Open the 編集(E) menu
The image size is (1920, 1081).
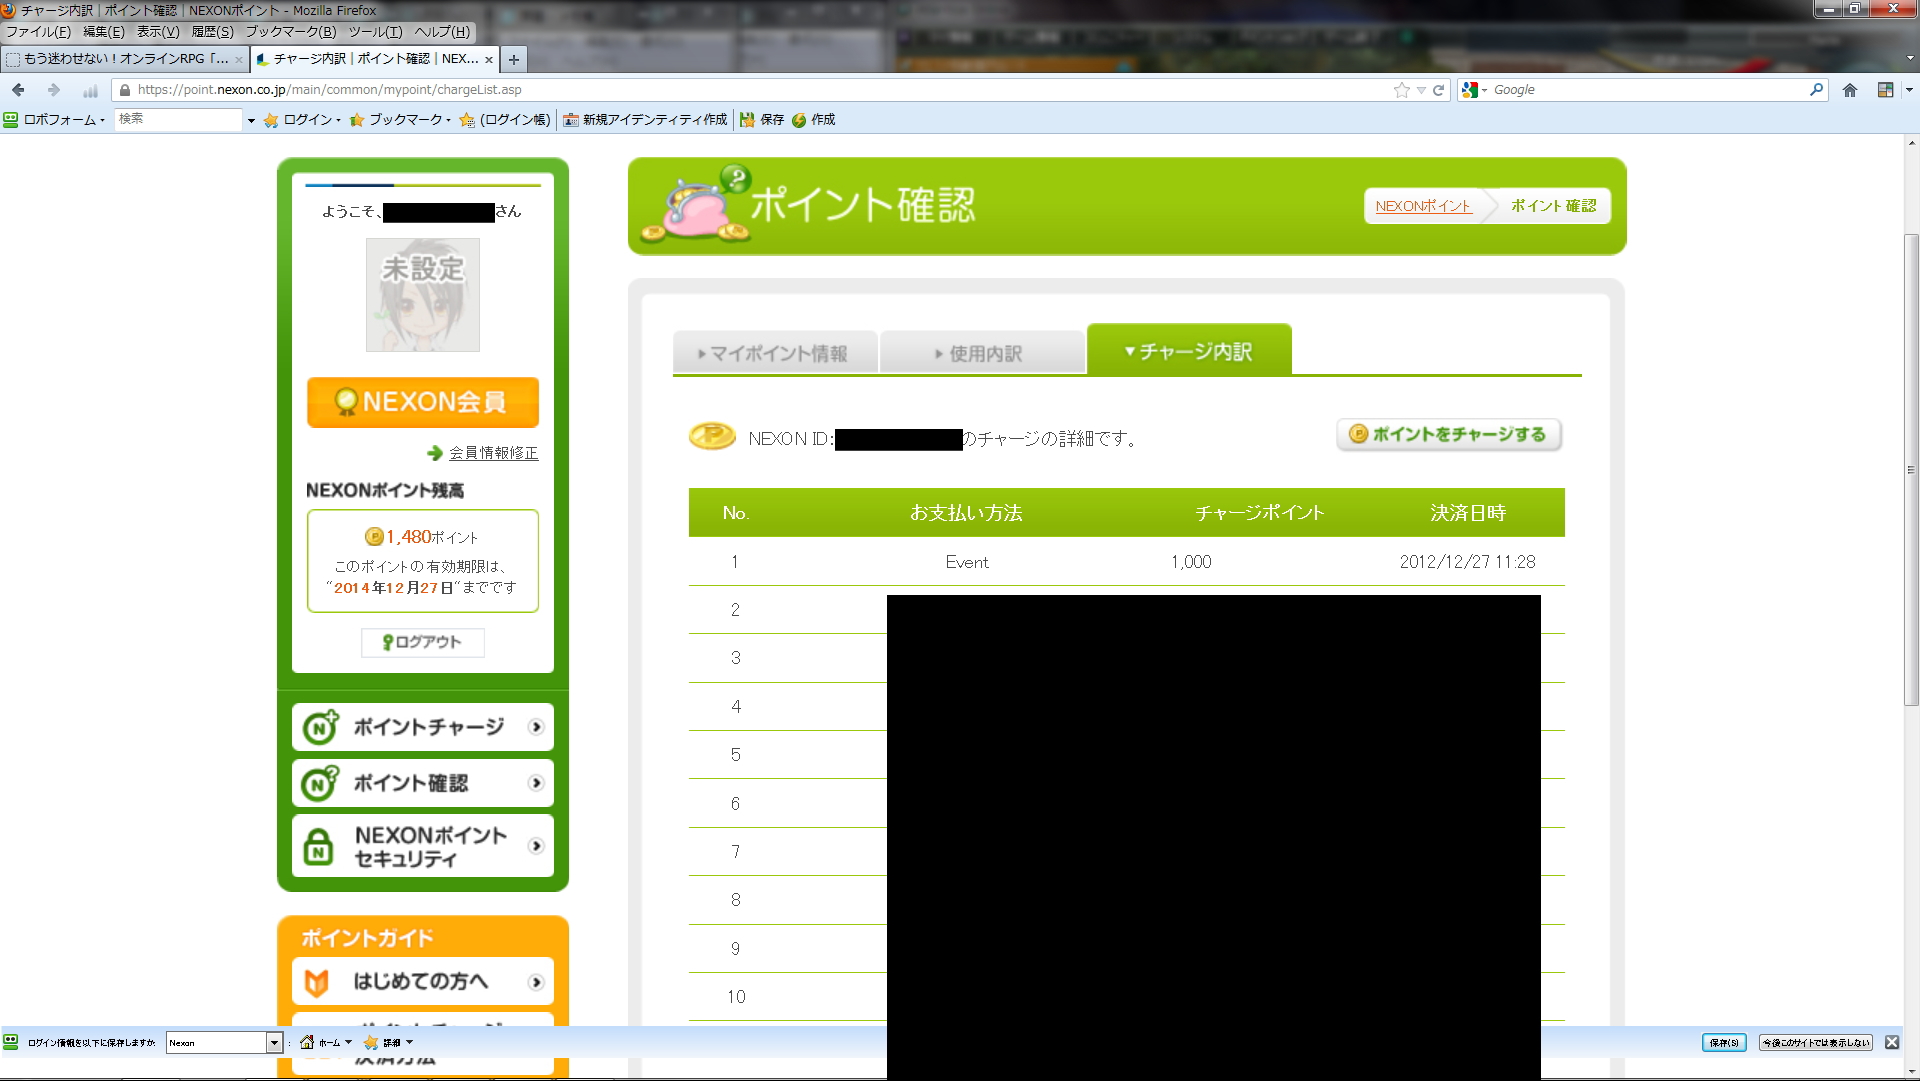tap(104, 32)
